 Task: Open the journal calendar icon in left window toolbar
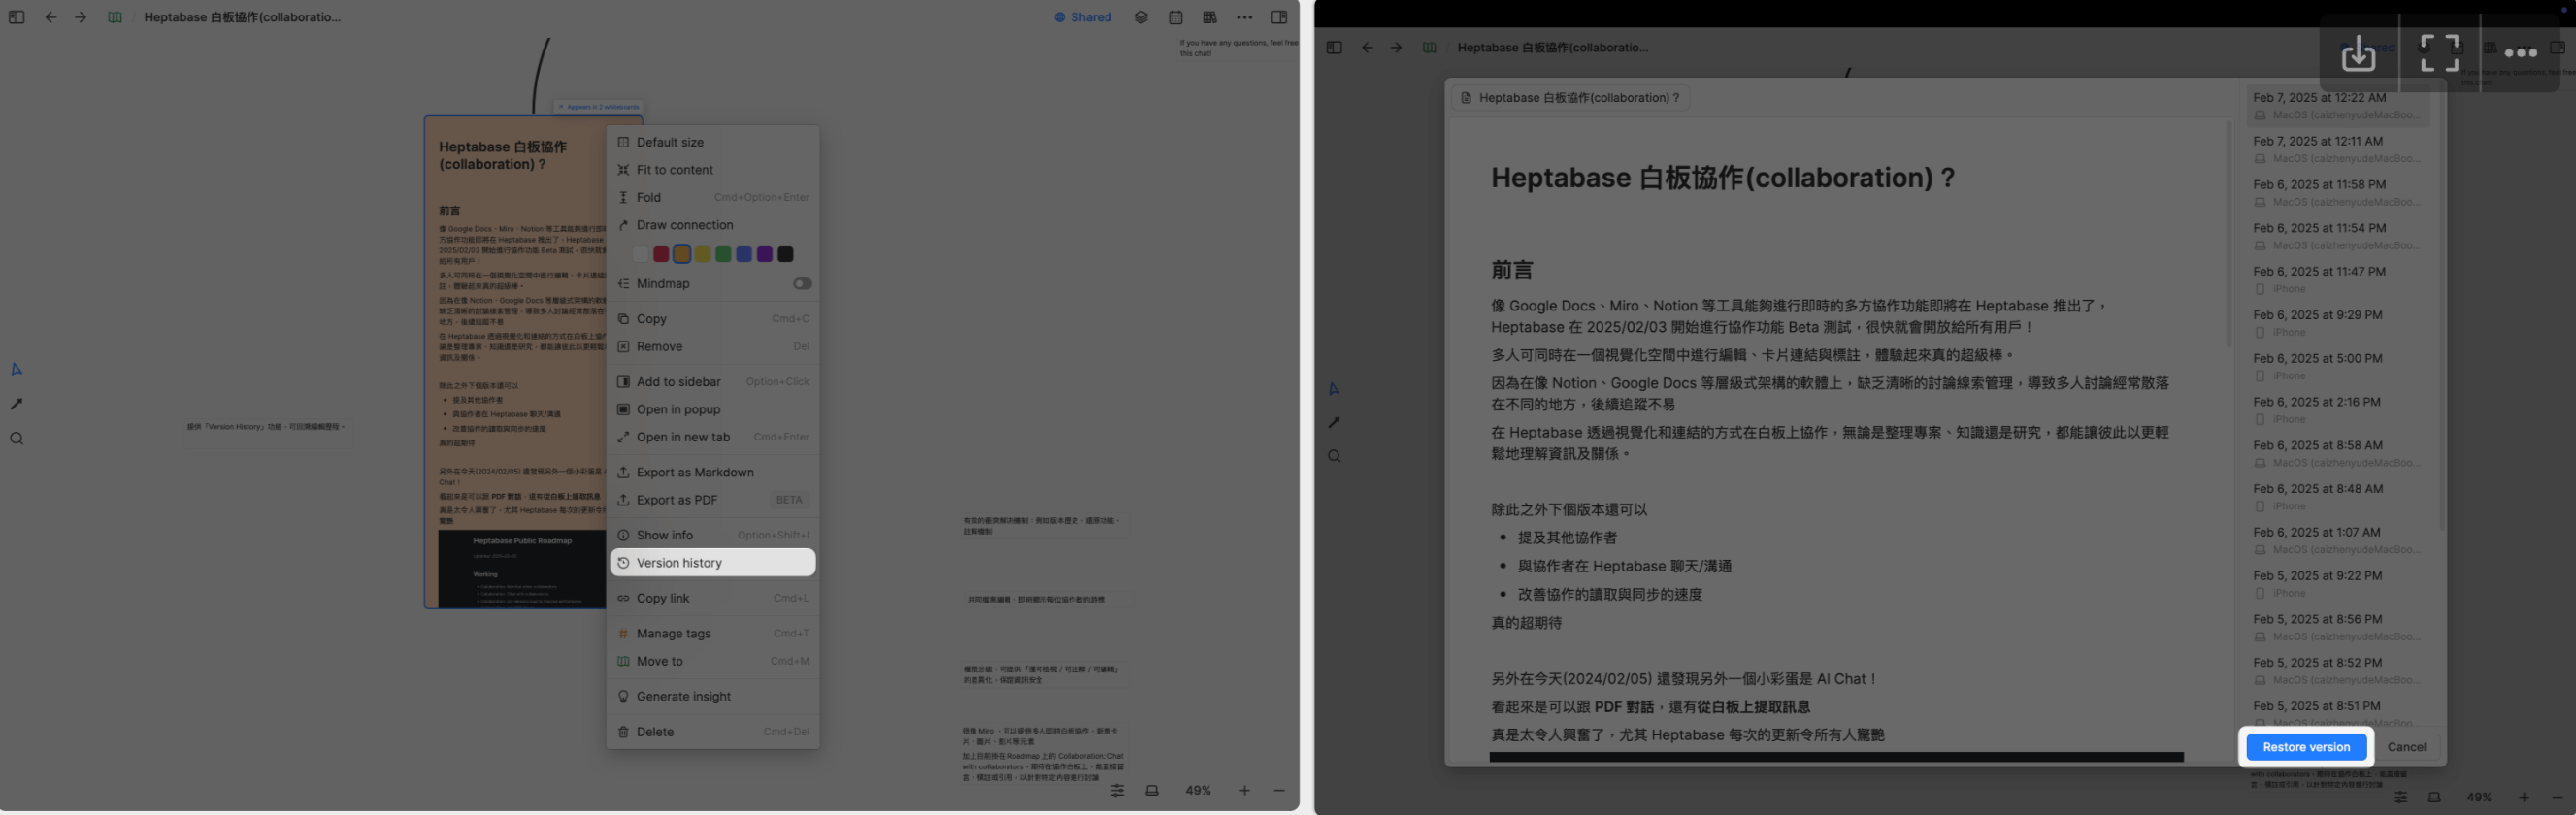click(1176, 17)
